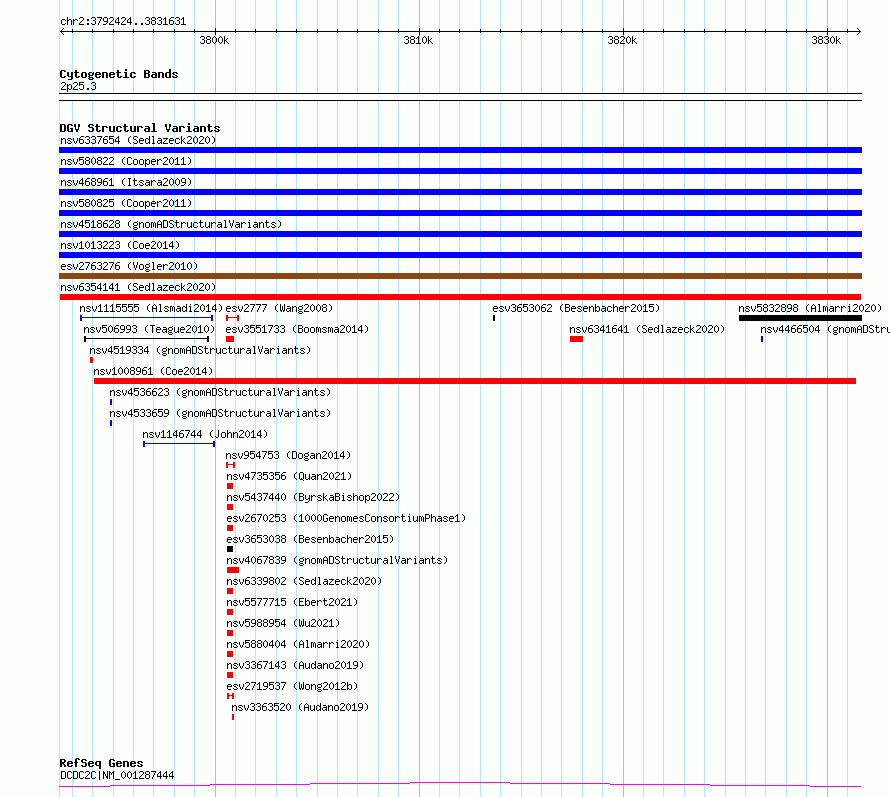Select nsv4519334 (gnomADStructuralVariants) label
The height and width of the screenshot is (797, 890).
pyautogui.click(x=200, y=350)
